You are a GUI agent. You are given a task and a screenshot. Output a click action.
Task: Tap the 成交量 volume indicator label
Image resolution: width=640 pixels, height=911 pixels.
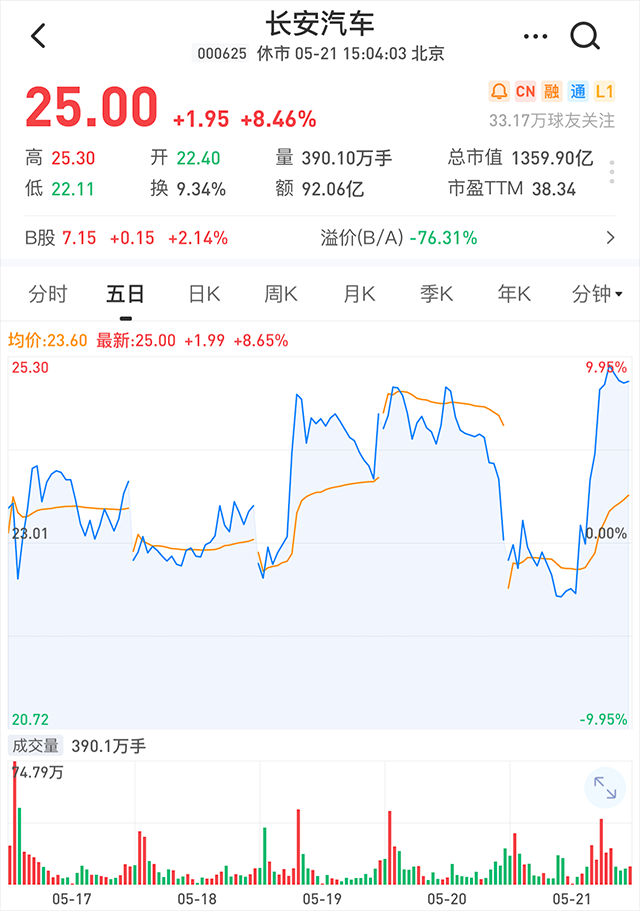coord(35,746)
